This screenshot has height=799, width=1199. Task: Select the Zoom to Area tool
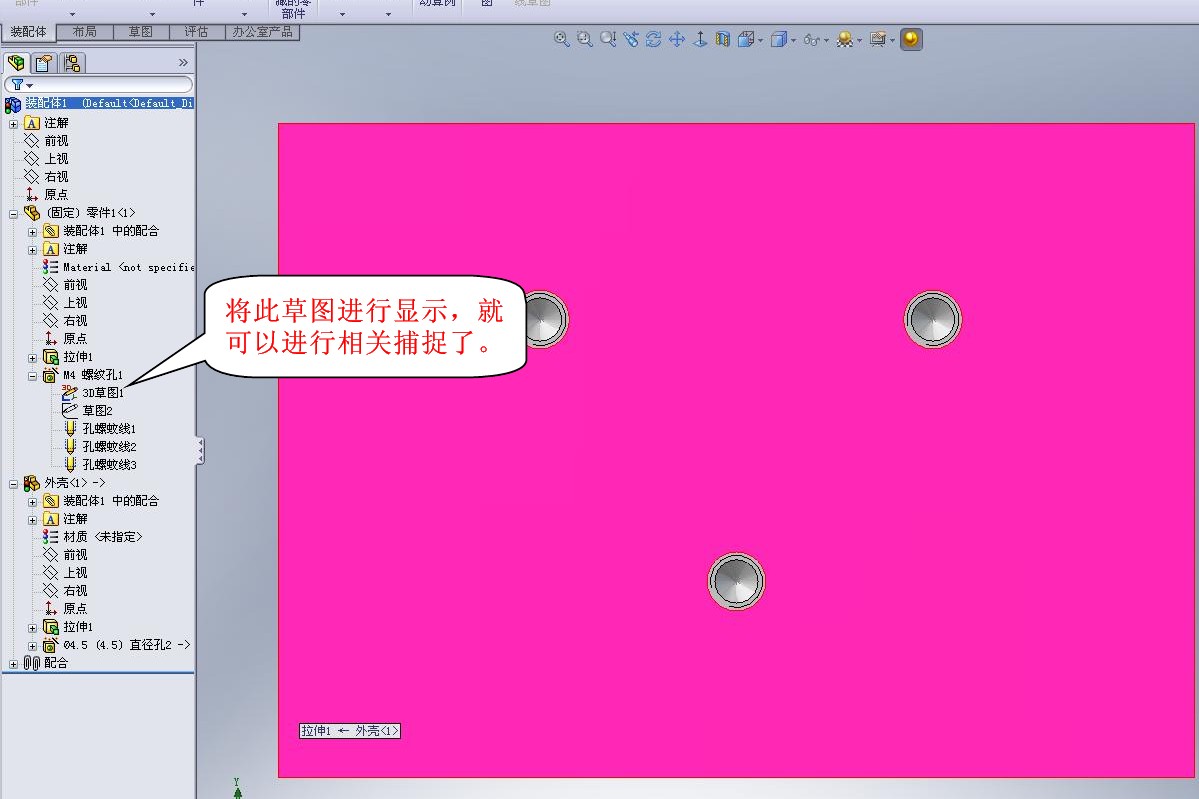pos(584,39)
